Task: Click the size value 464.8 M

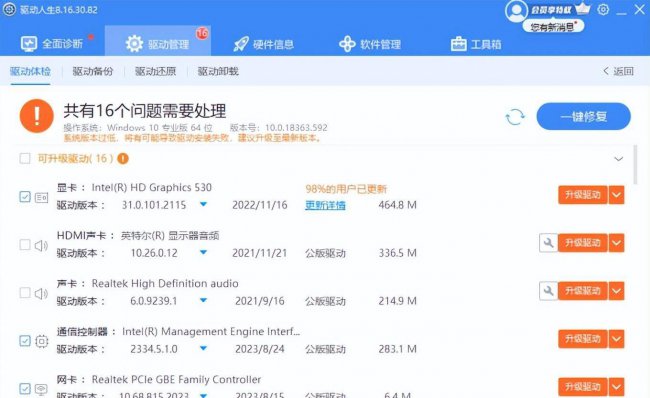Action: tap(398, 205)
